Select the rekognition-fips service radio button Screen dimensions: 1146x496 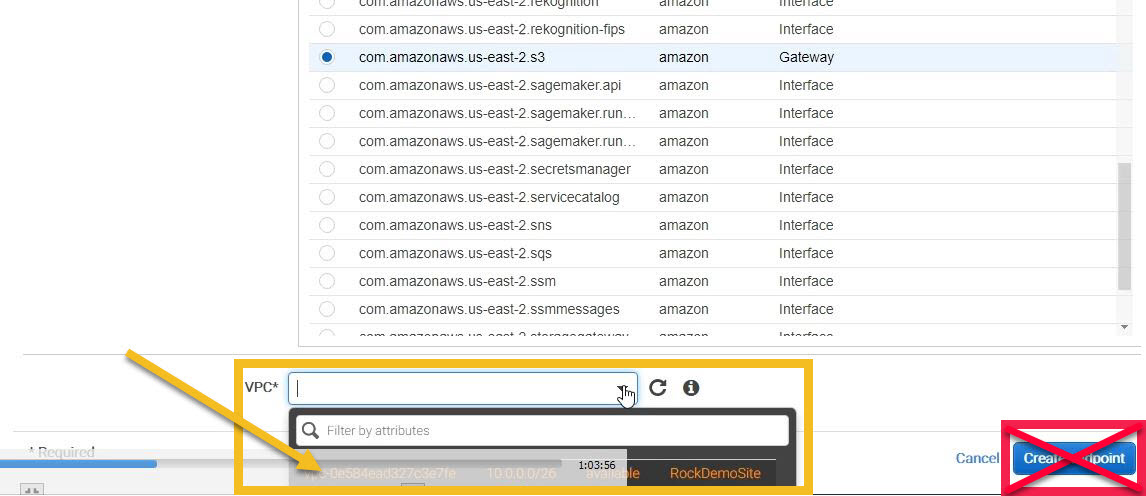coord(327,29)
